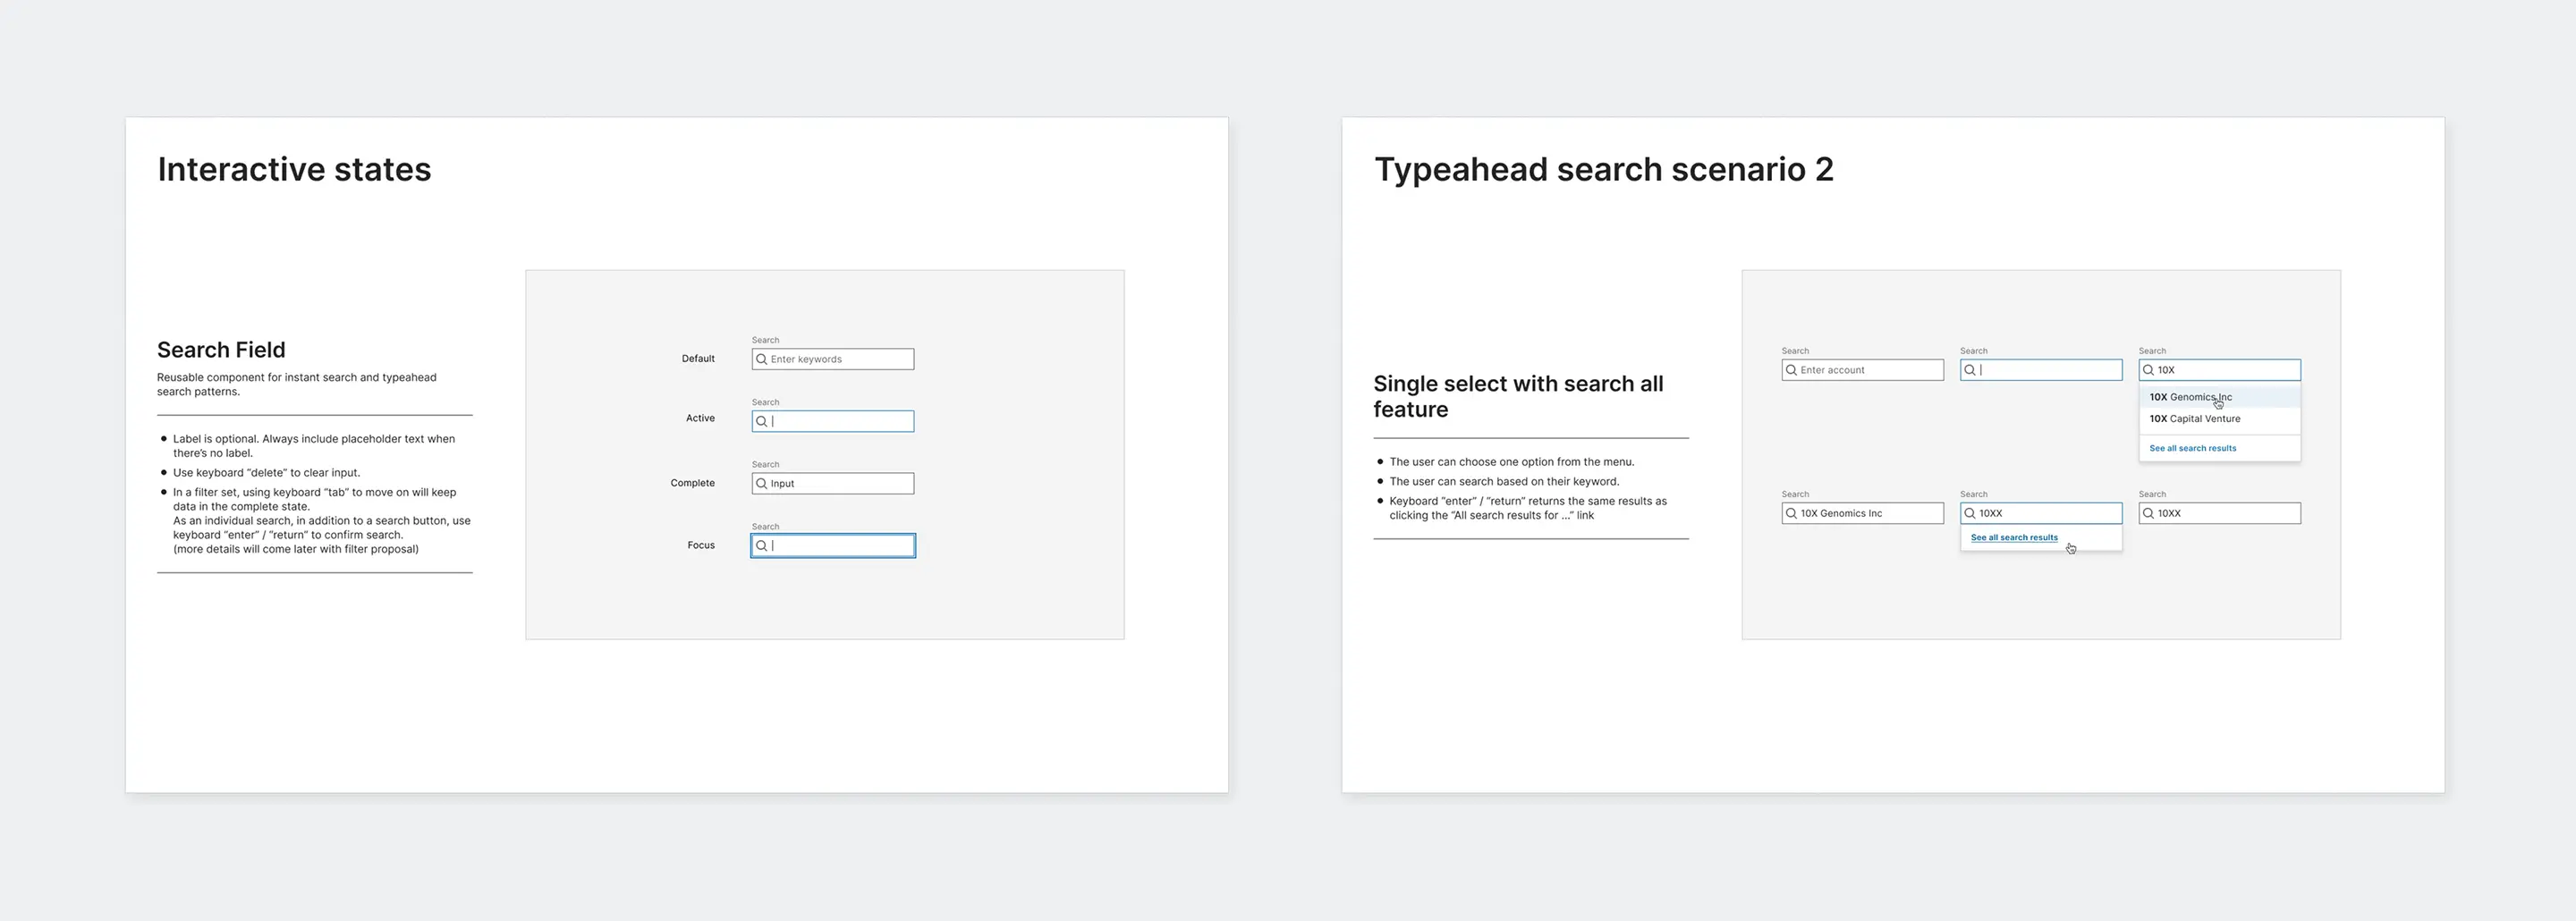Viewport: 2576px width, 921px height.
Task: Click magnifier icon in empty field beside Enter account
Action: click(1970, 370)
